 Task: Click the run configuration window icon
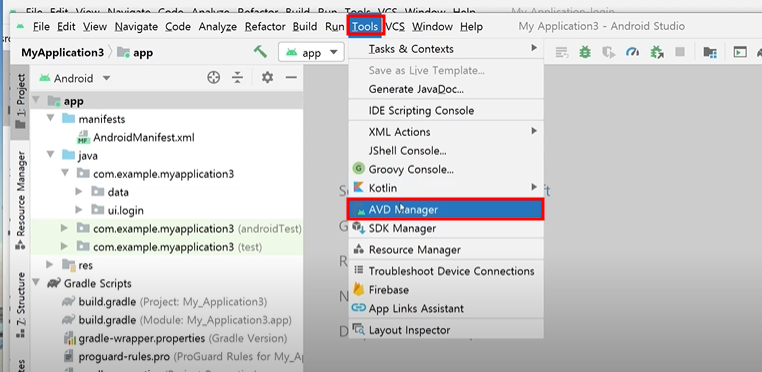[x=740, y=52]
